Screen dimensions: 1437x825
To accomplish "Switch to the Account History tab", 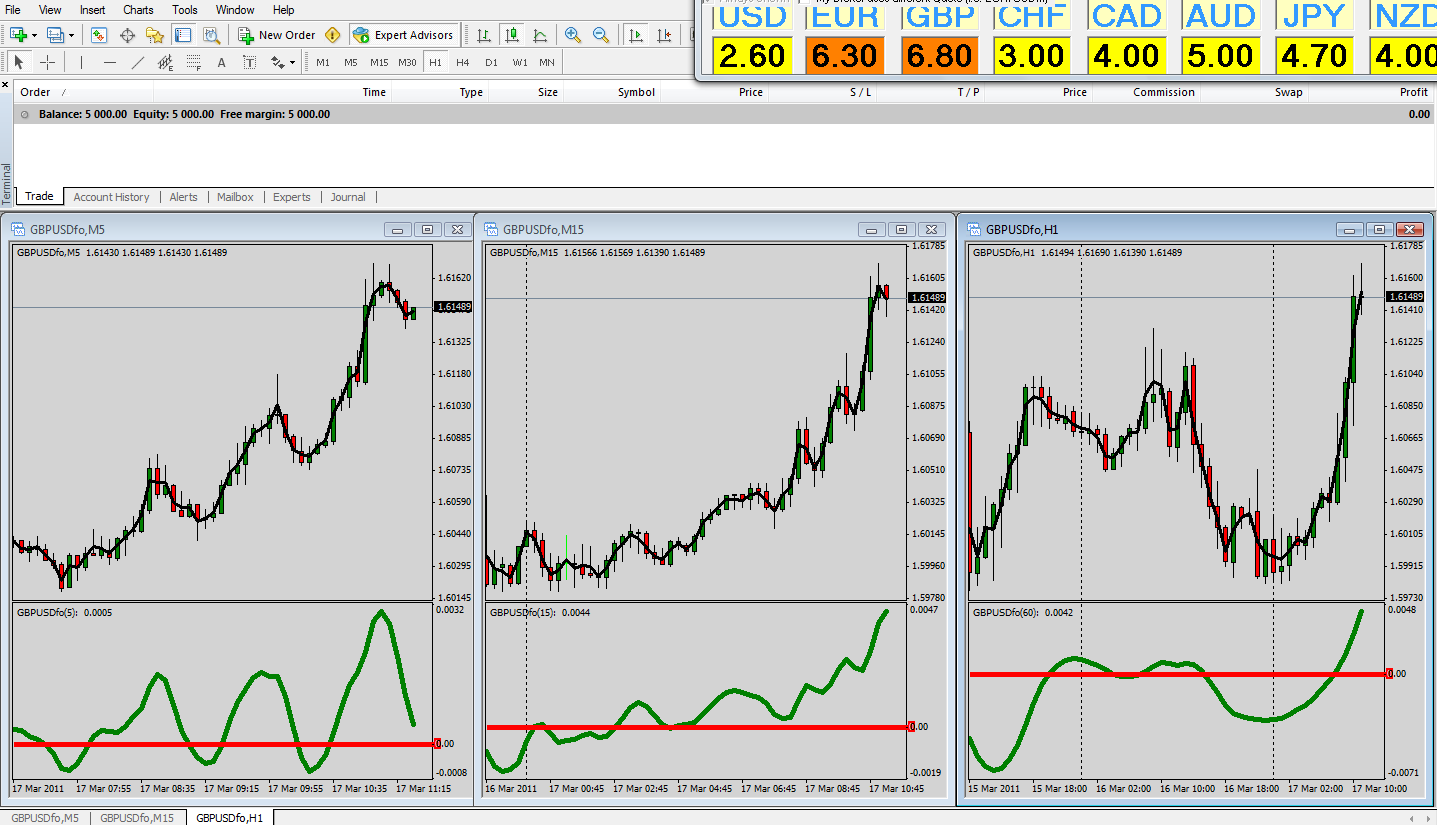I will click(111, 197).
